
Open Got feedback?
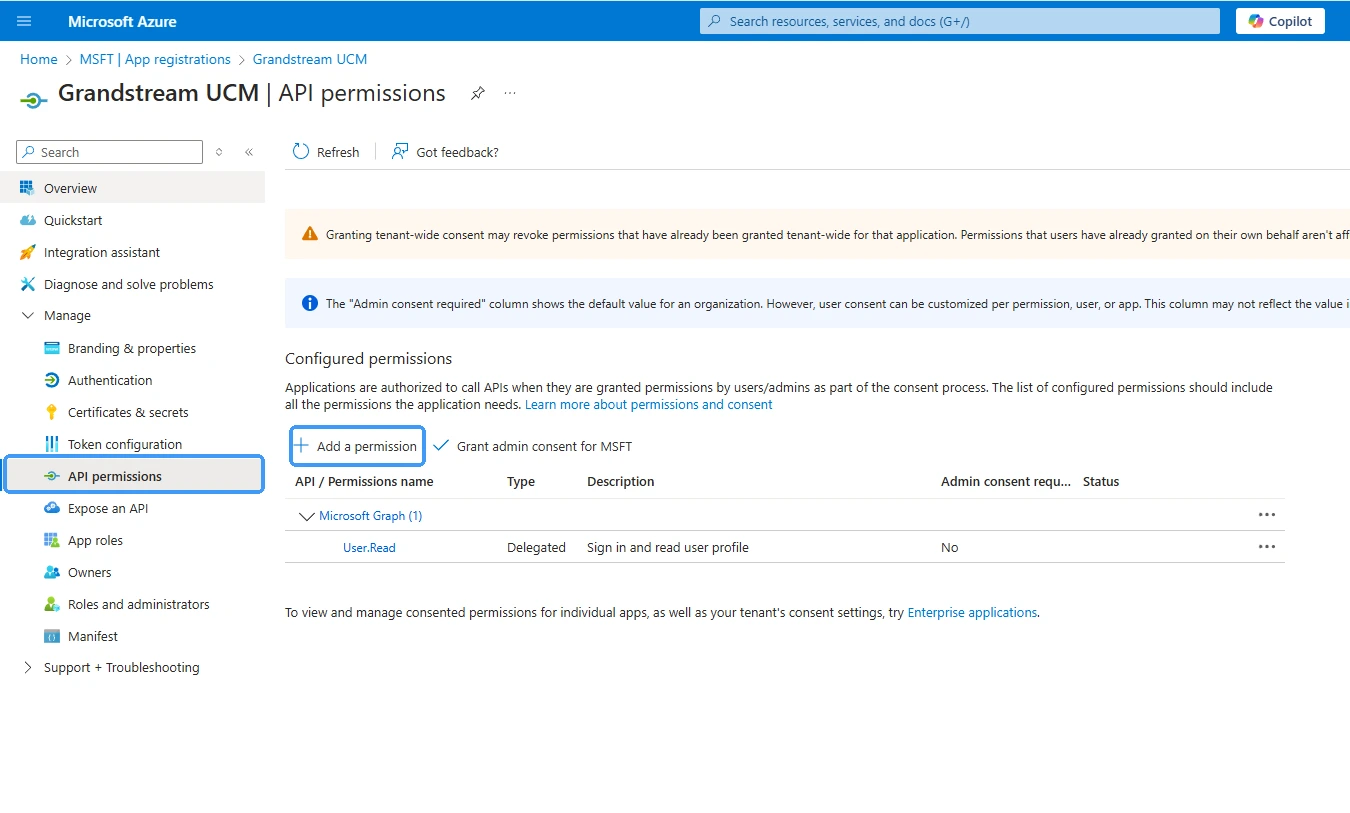[x=445, y=152]
